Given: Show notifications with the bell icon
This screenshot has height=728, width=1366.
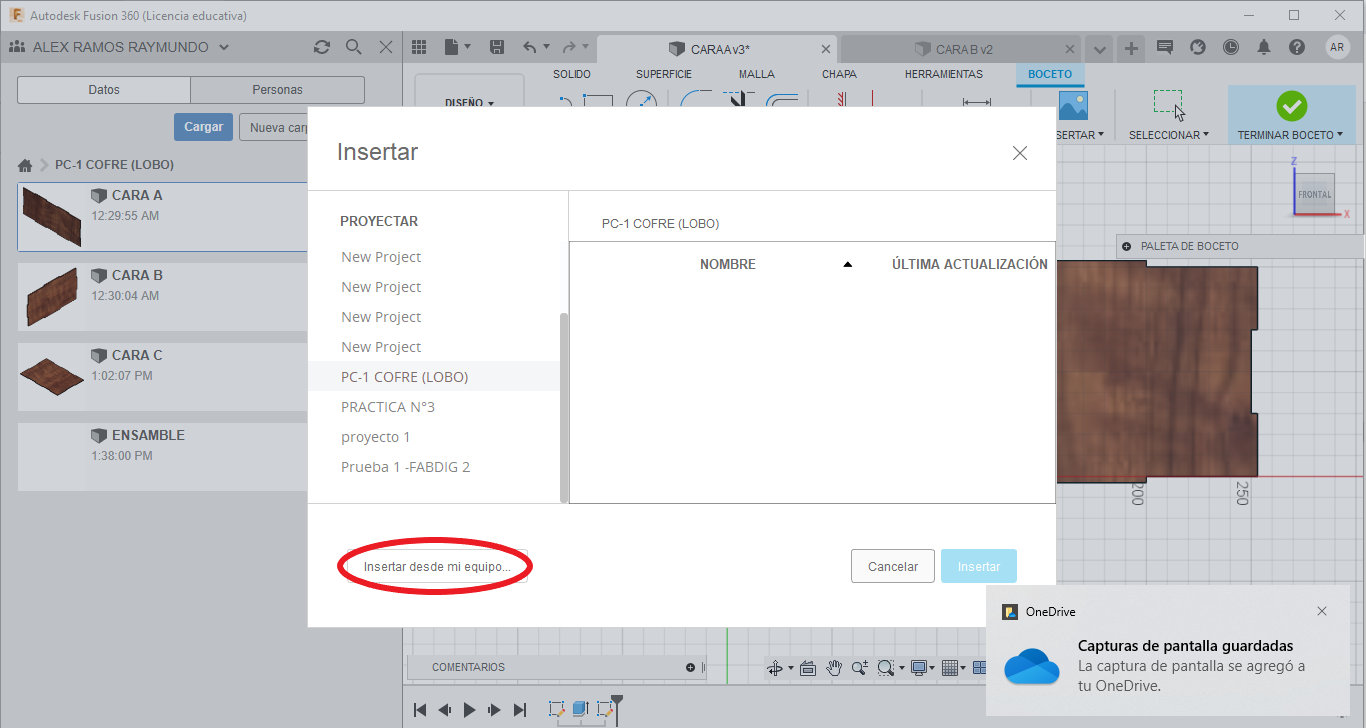Looking at the screenshot, I should point(1264,47).
